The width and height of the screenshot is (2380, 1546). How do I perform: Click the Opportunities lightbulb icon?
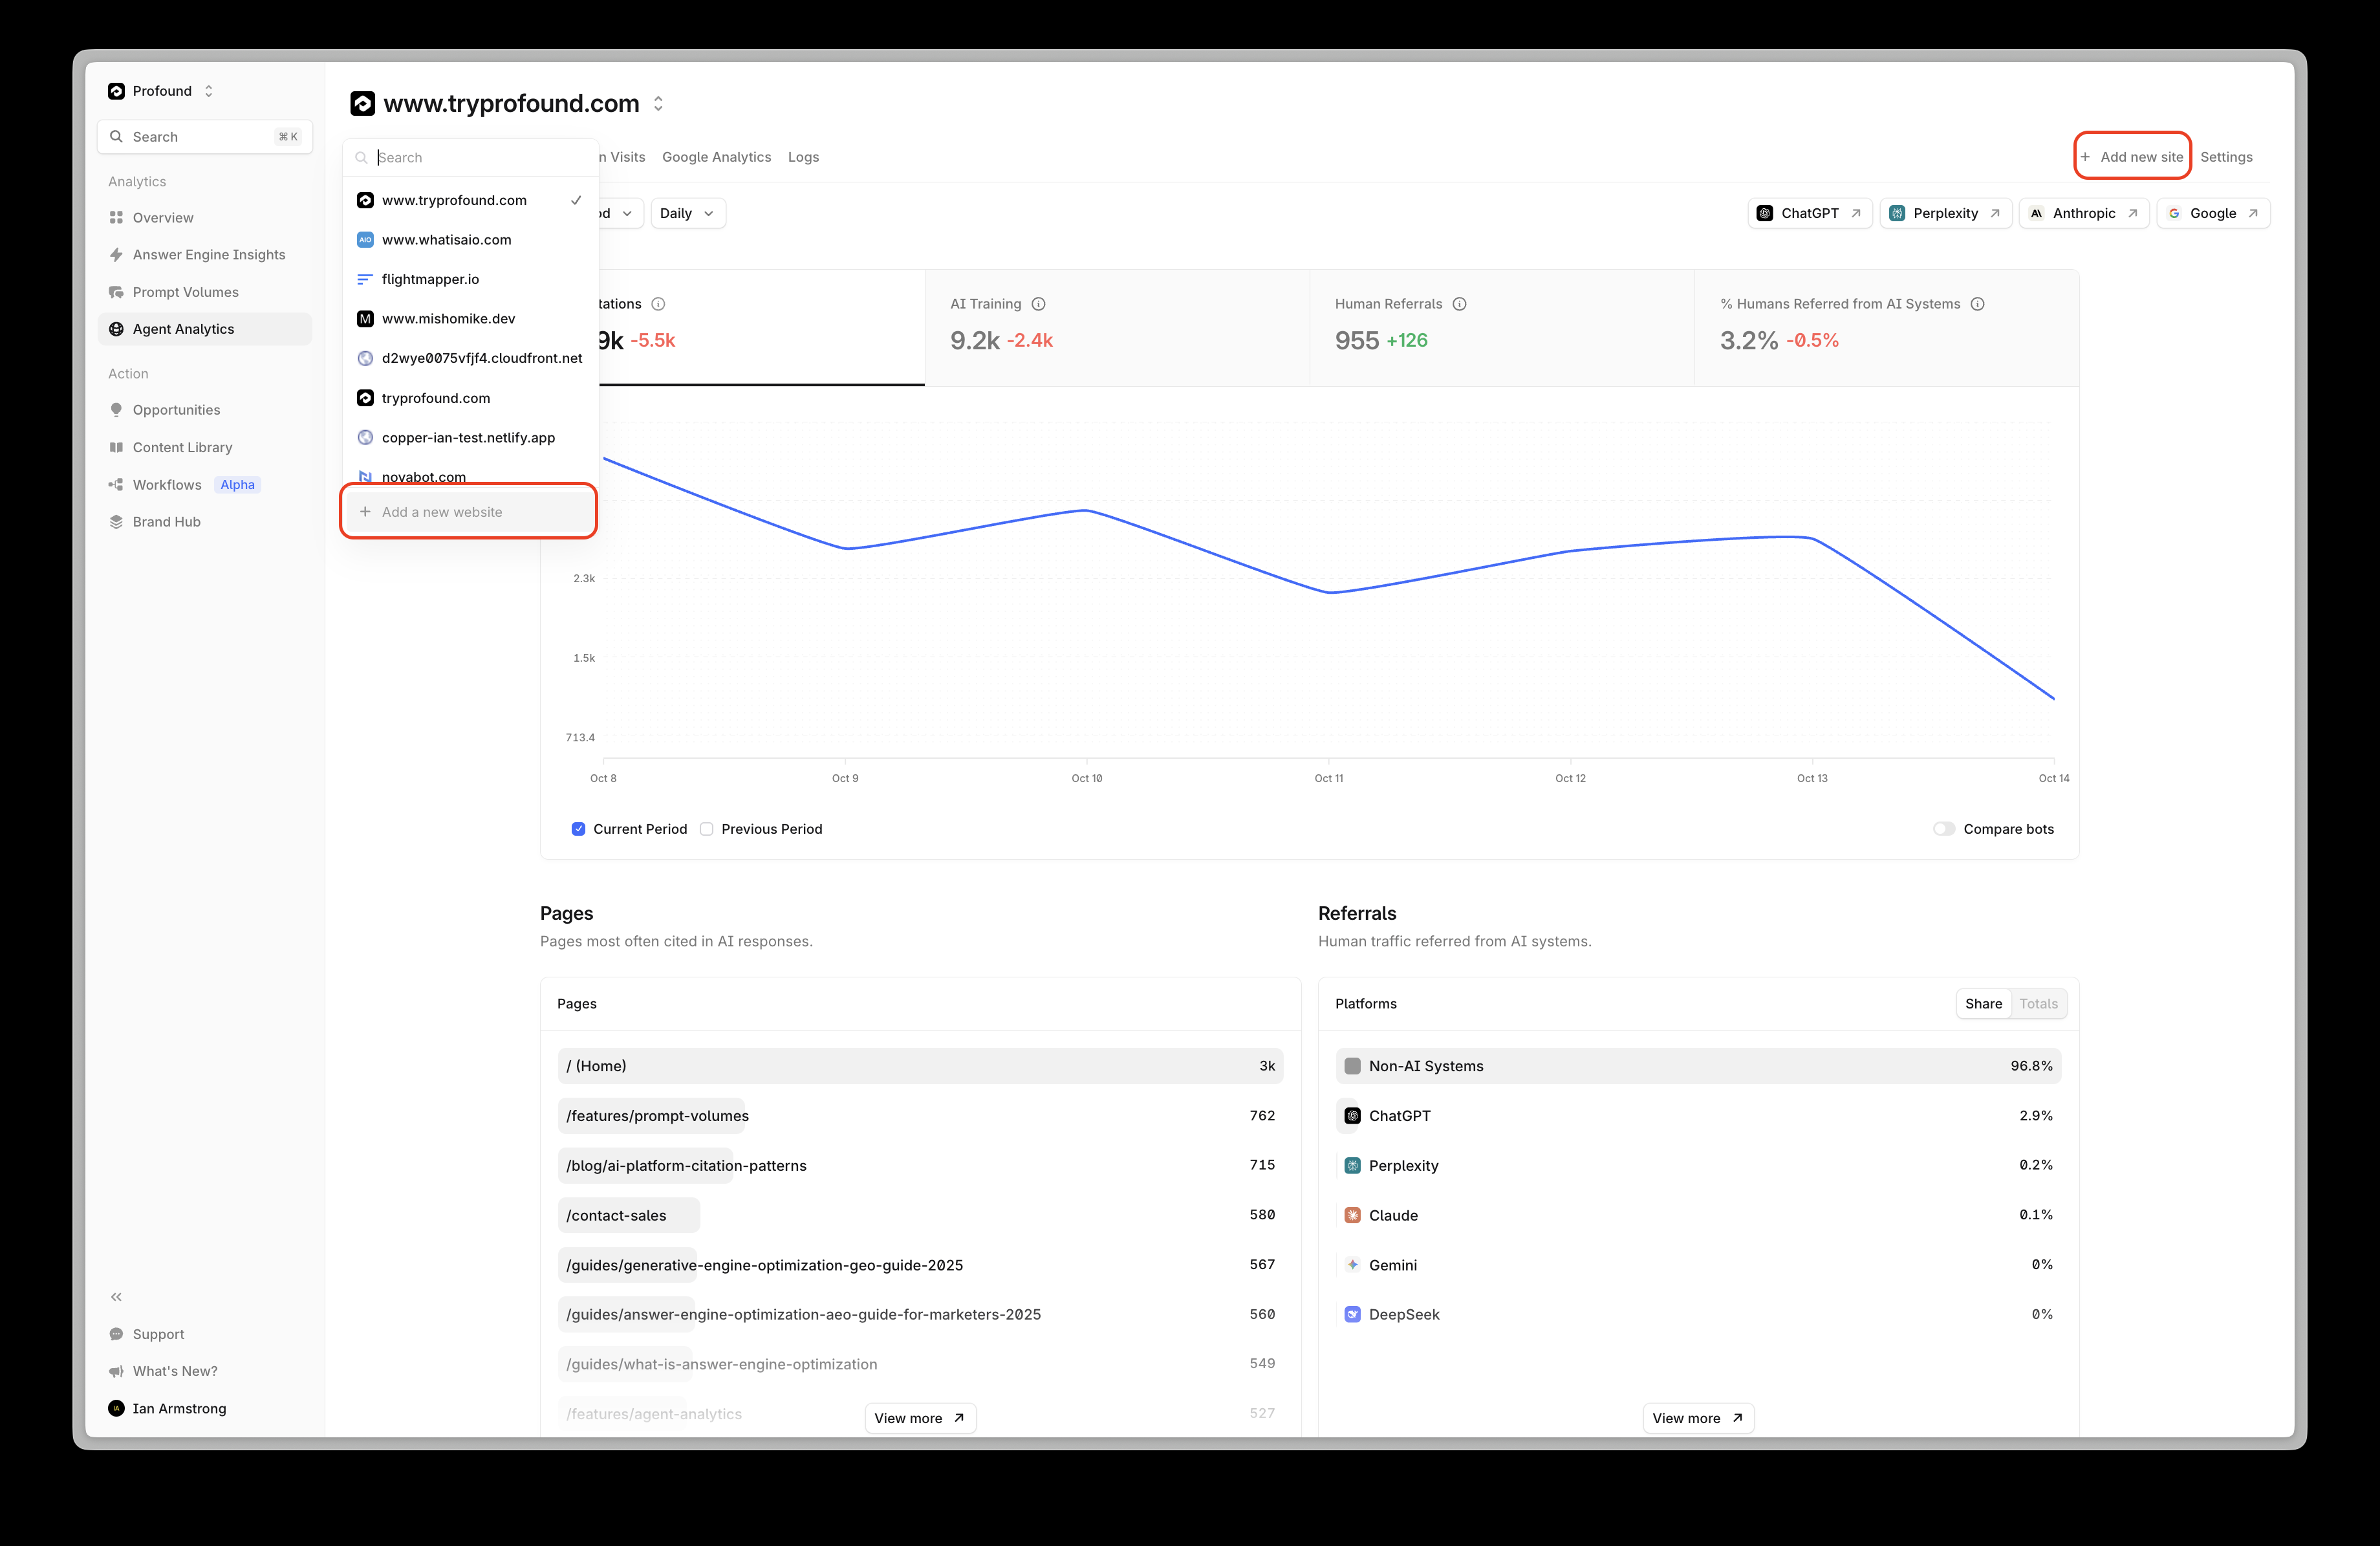(x=116, y=410)
